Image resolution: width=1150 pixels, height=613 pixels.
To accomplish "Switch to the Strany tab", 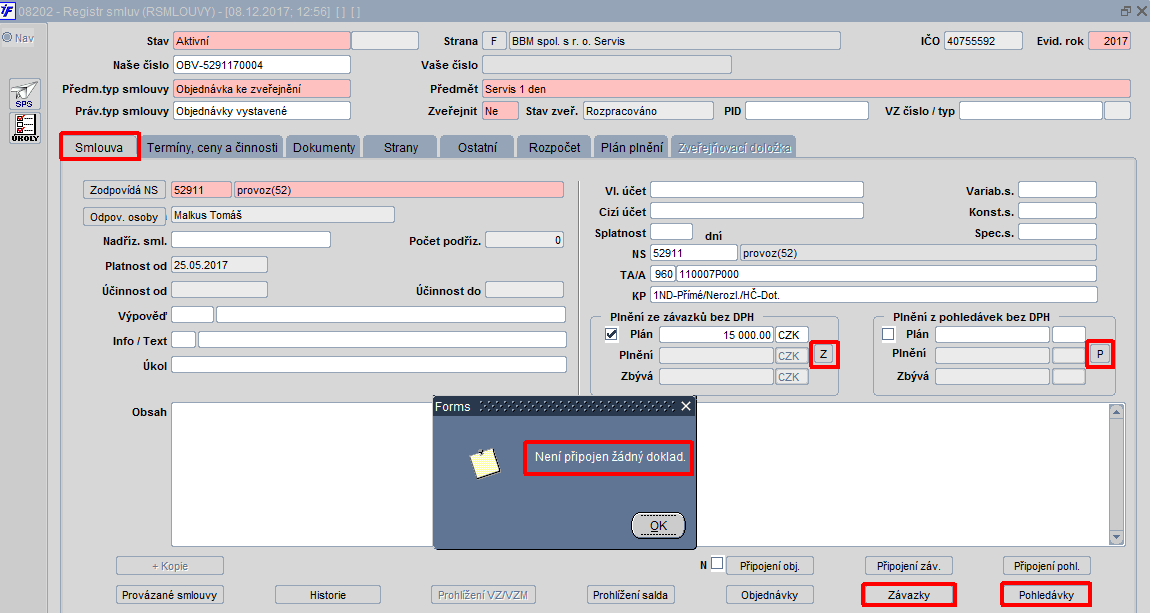I will [400, 147].
